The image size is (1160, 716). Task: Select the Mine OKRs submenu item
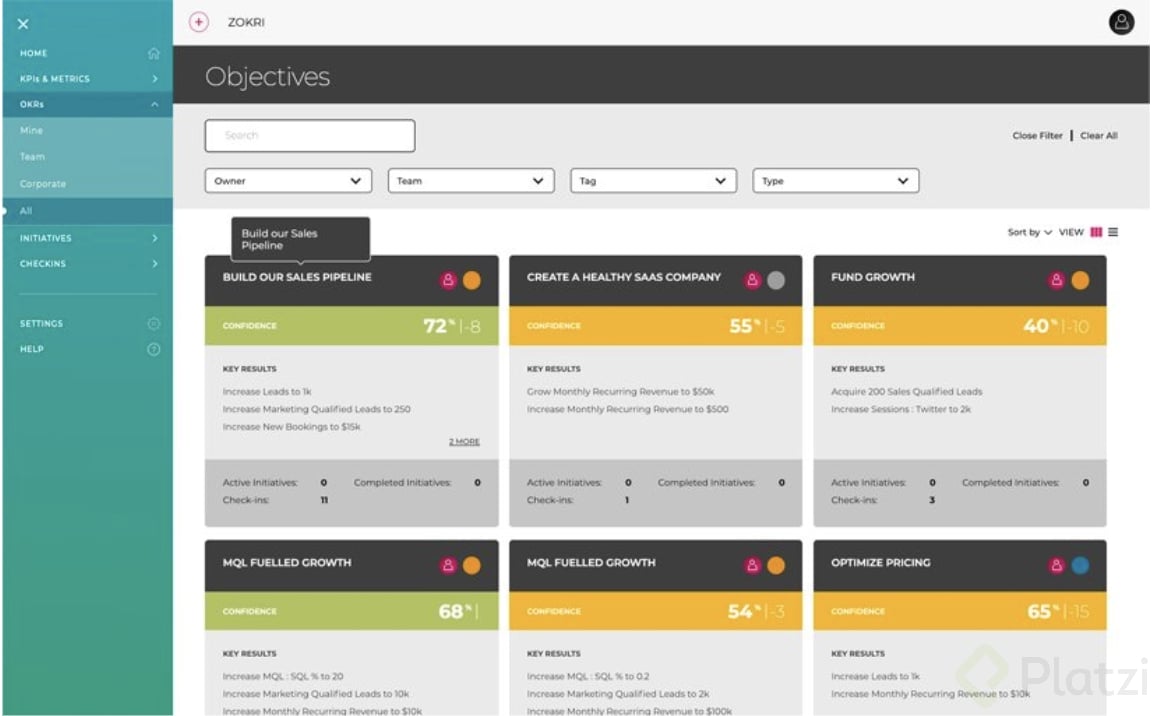click(x=31, y=130)
